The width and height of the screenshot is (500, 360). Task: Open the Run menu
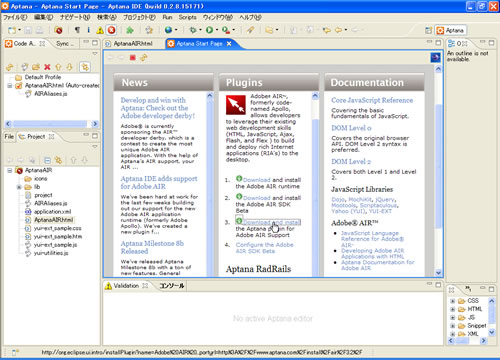coord(167,17)
